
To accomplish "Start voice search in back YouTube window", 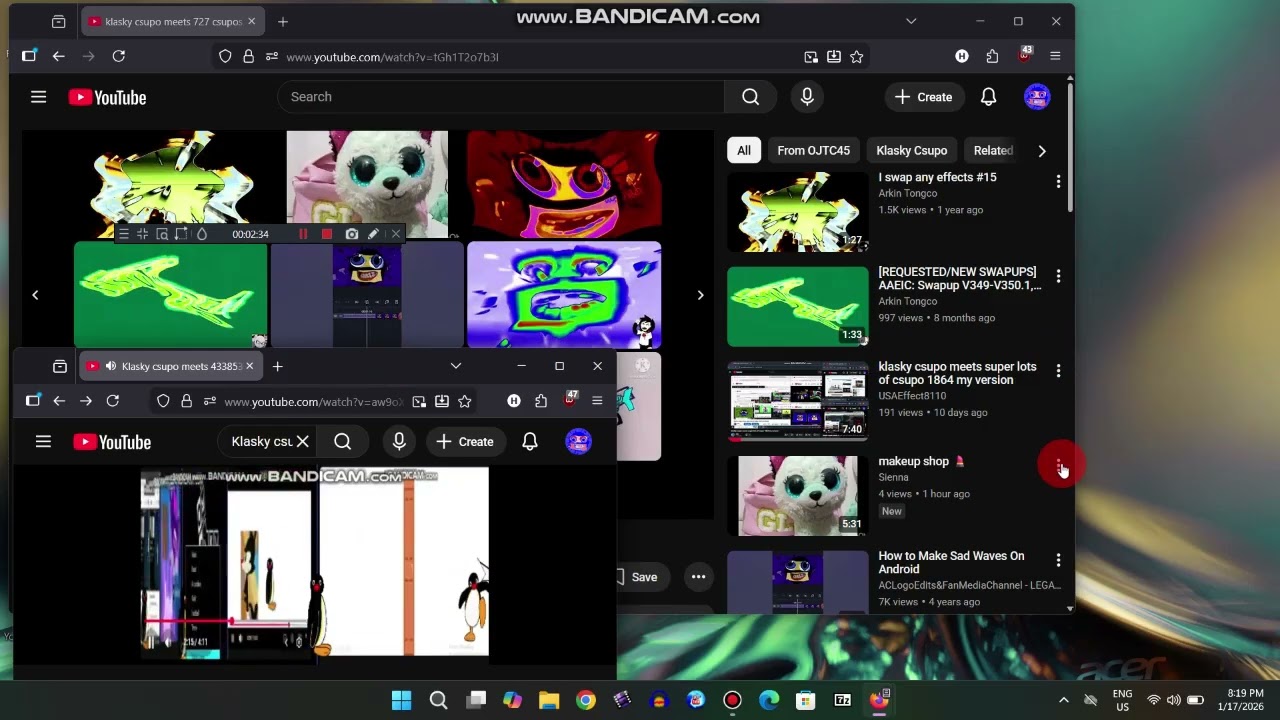I will tap(807, 97).
